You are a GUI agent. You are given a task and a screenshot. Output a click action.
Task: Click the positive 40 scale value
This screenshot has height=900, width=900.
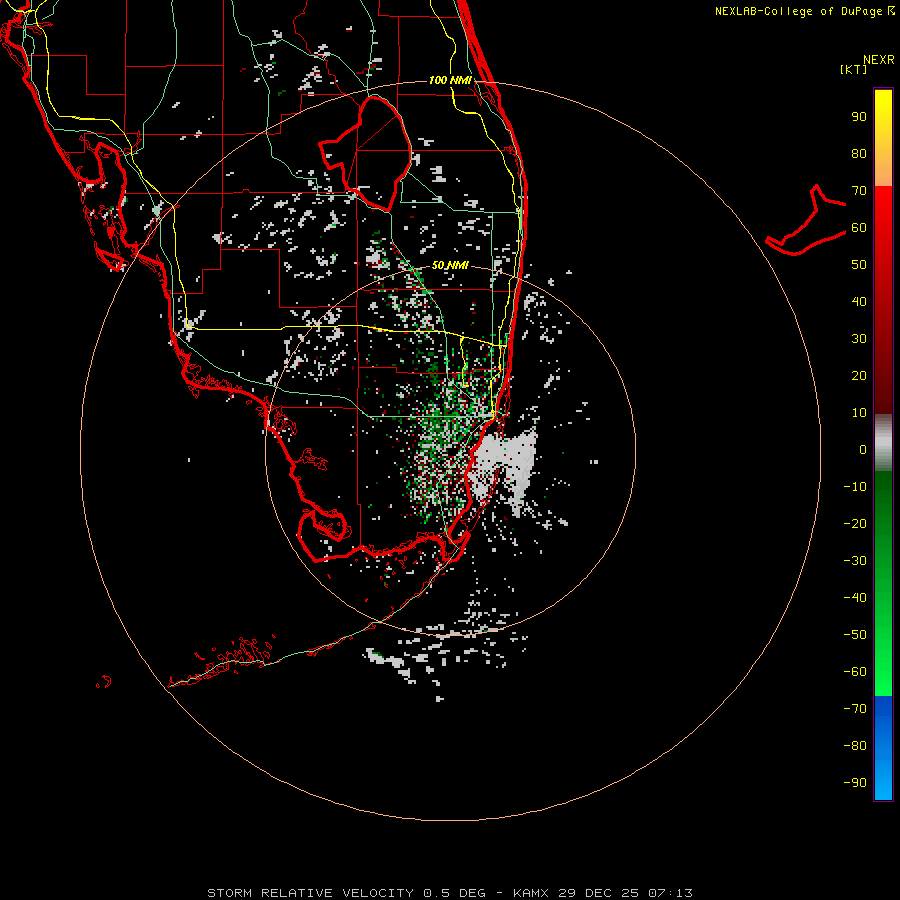[859, 302]
